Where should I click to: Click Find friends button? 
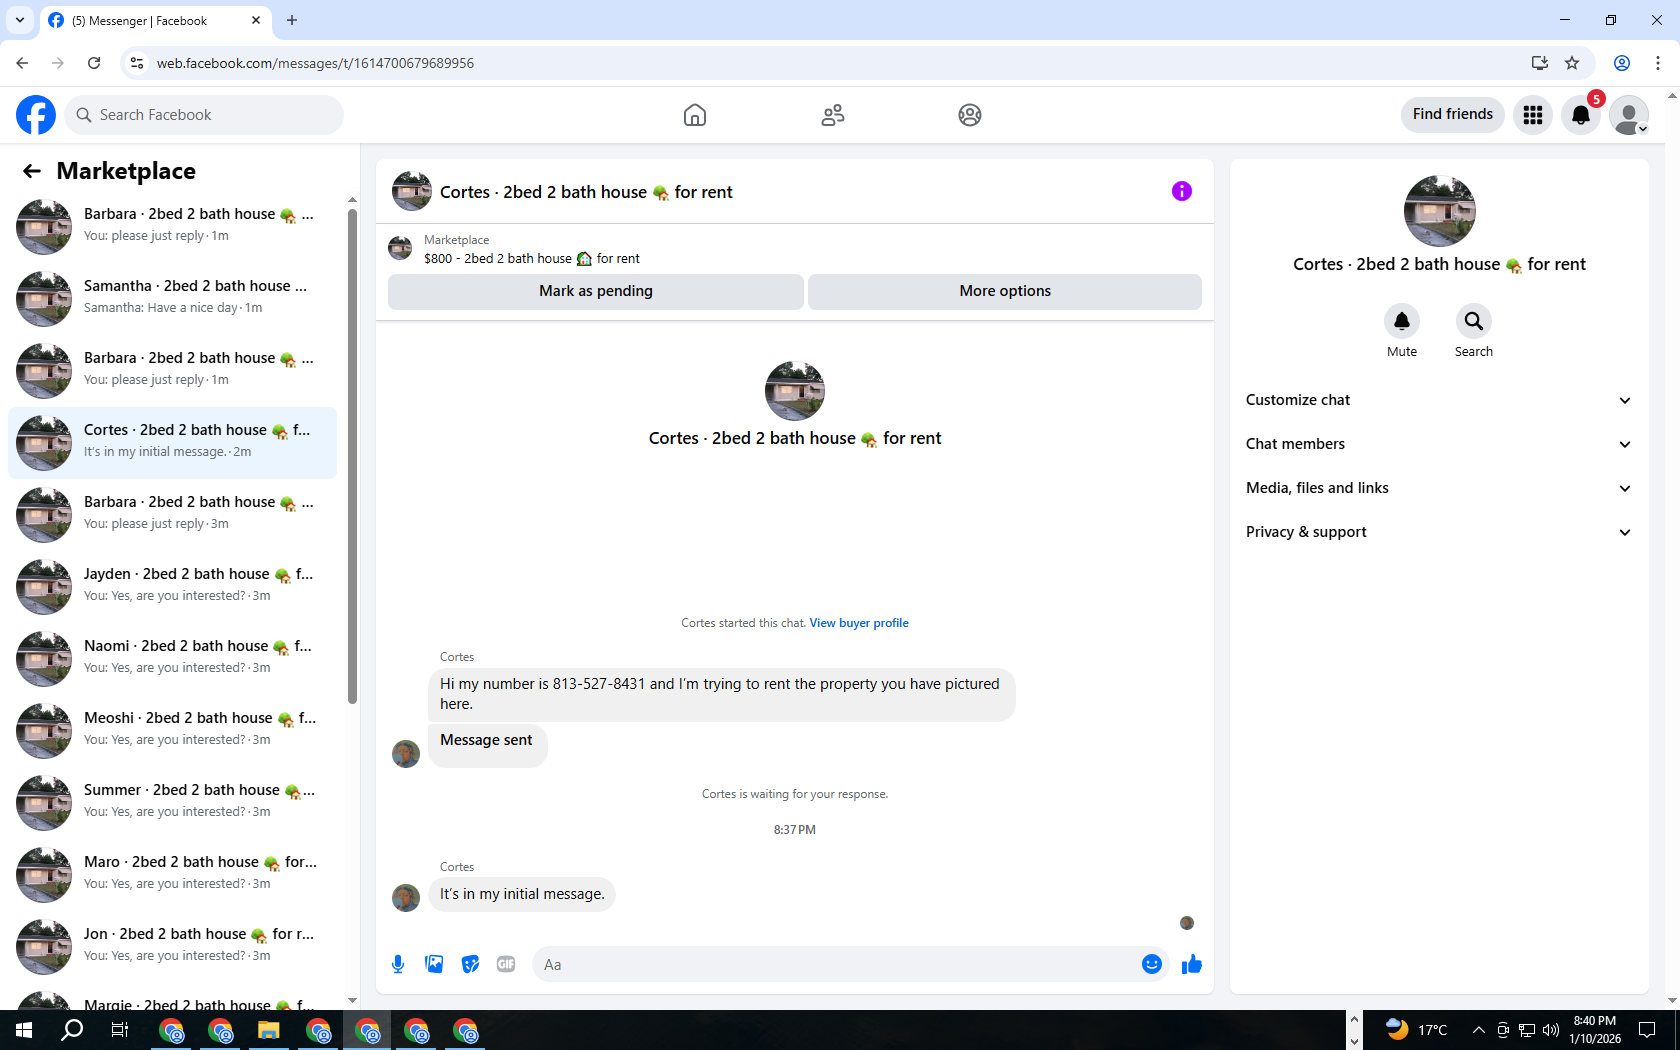[x=1453, y=114]
